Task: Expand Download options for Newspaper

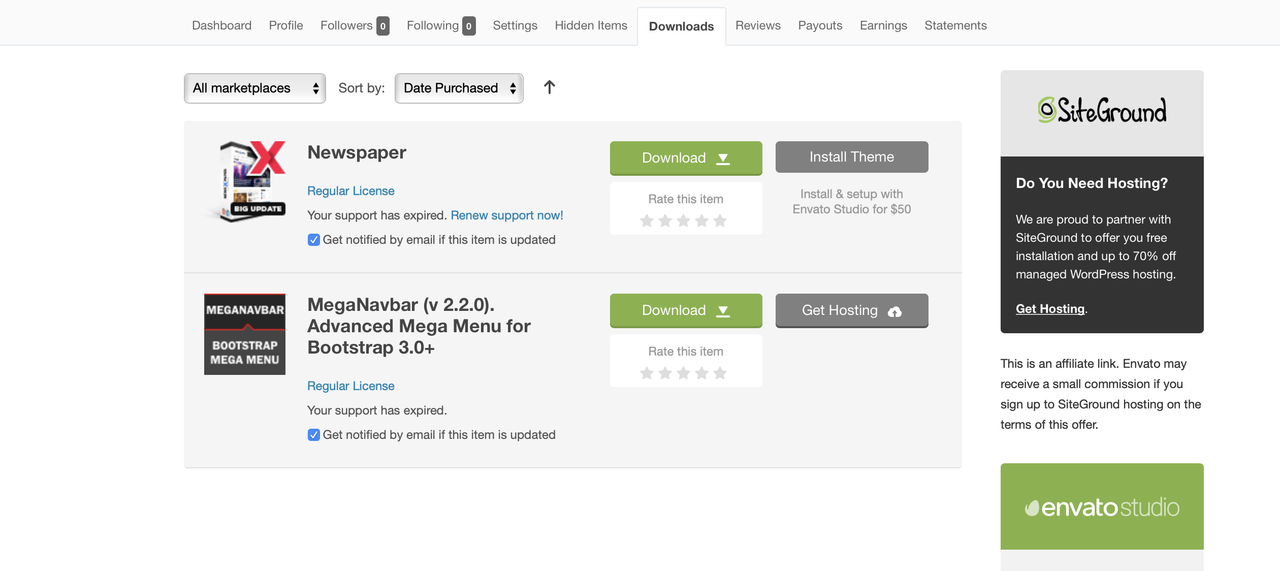Action: [686, 158]
